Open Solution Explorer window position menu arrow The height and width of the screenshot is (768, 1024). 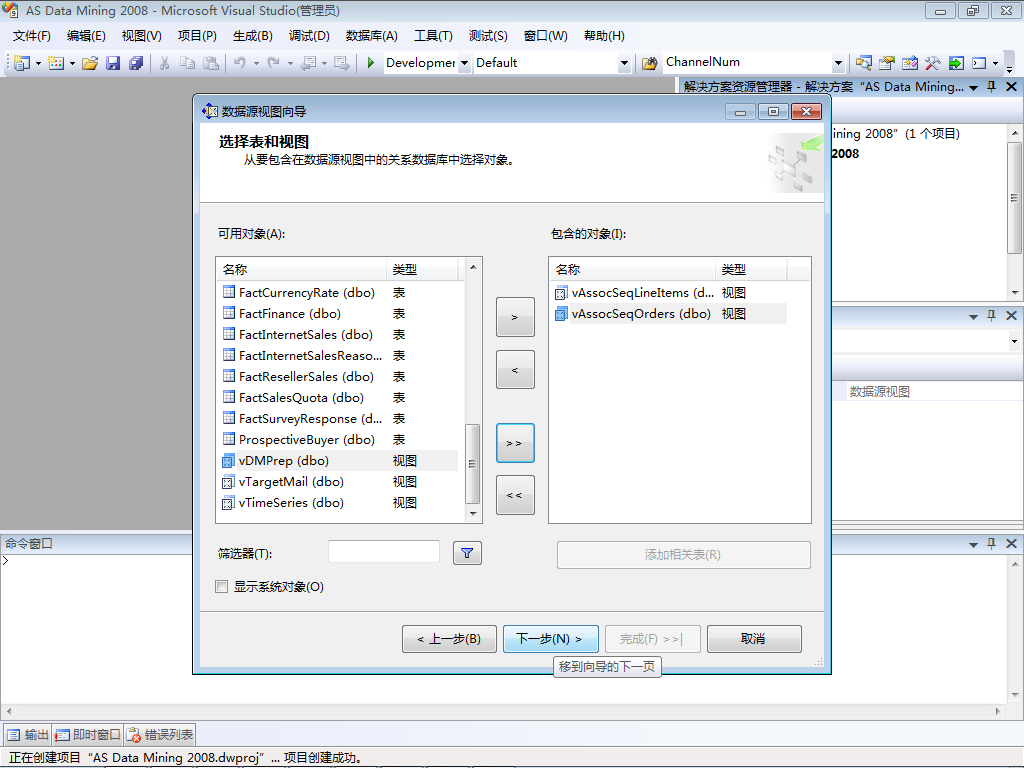[x=973, y=87]
